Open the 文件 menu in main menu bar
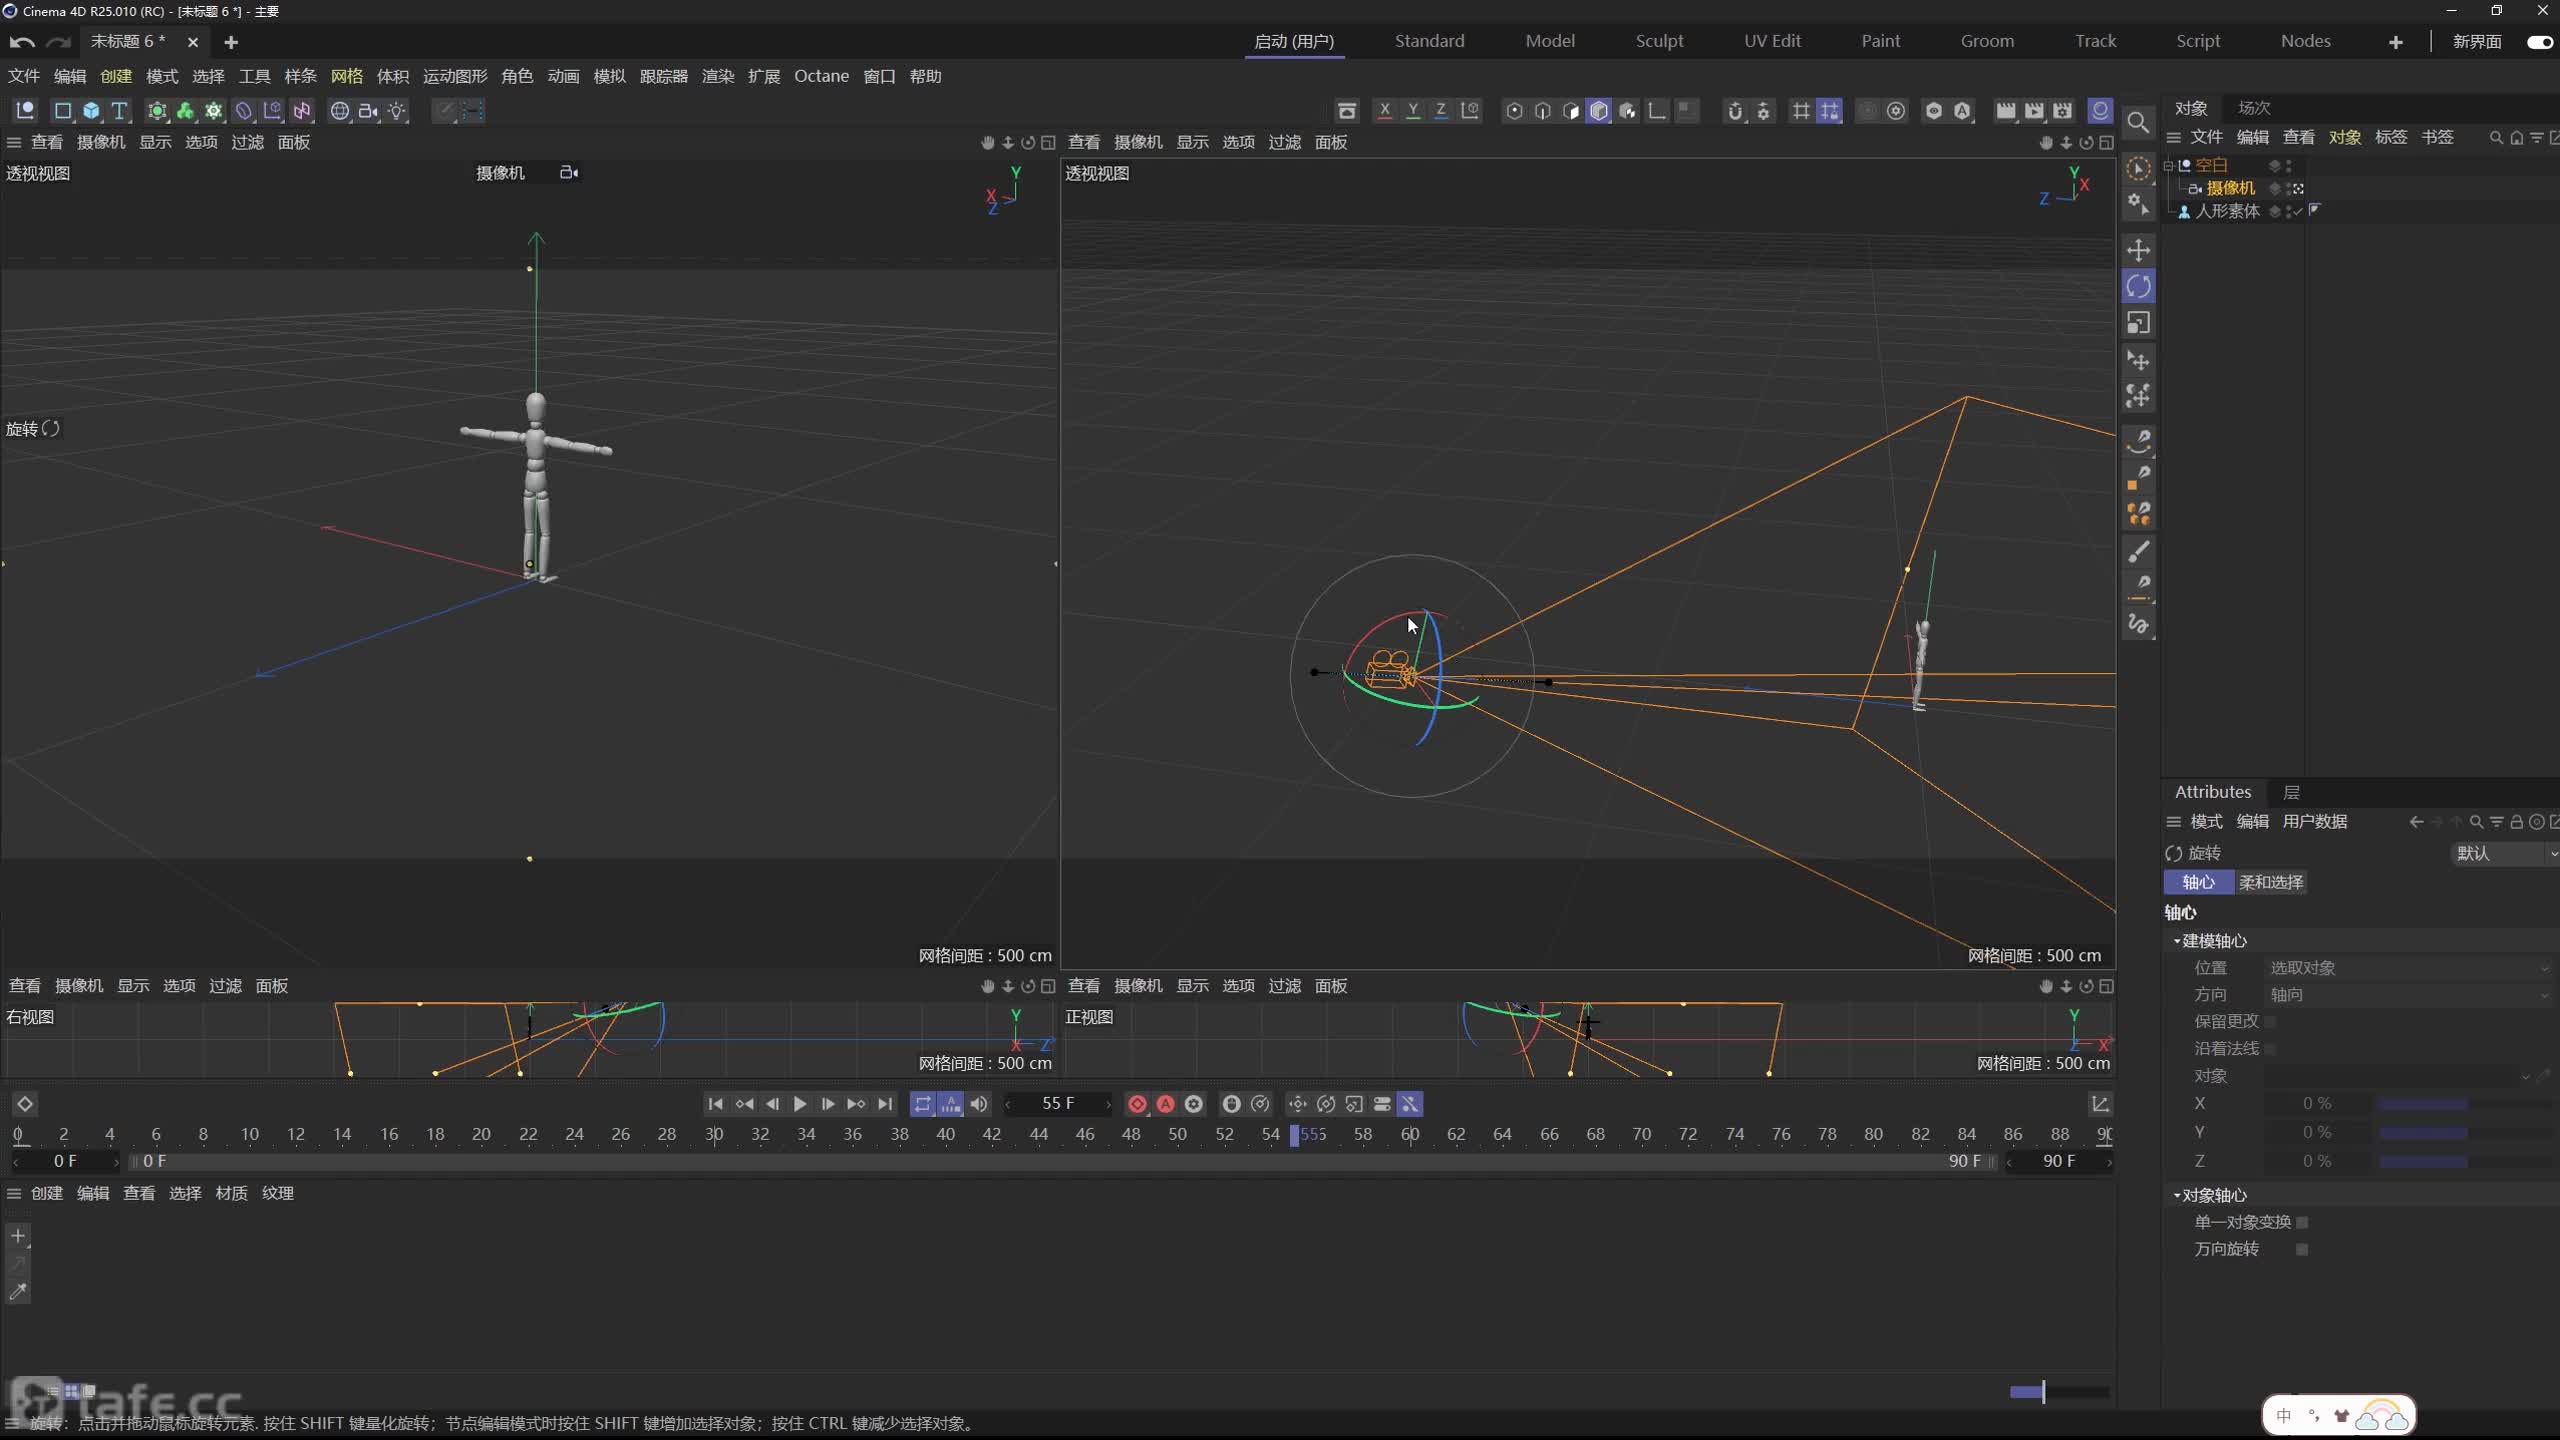2560x1440 pixels. click(24, 76)
